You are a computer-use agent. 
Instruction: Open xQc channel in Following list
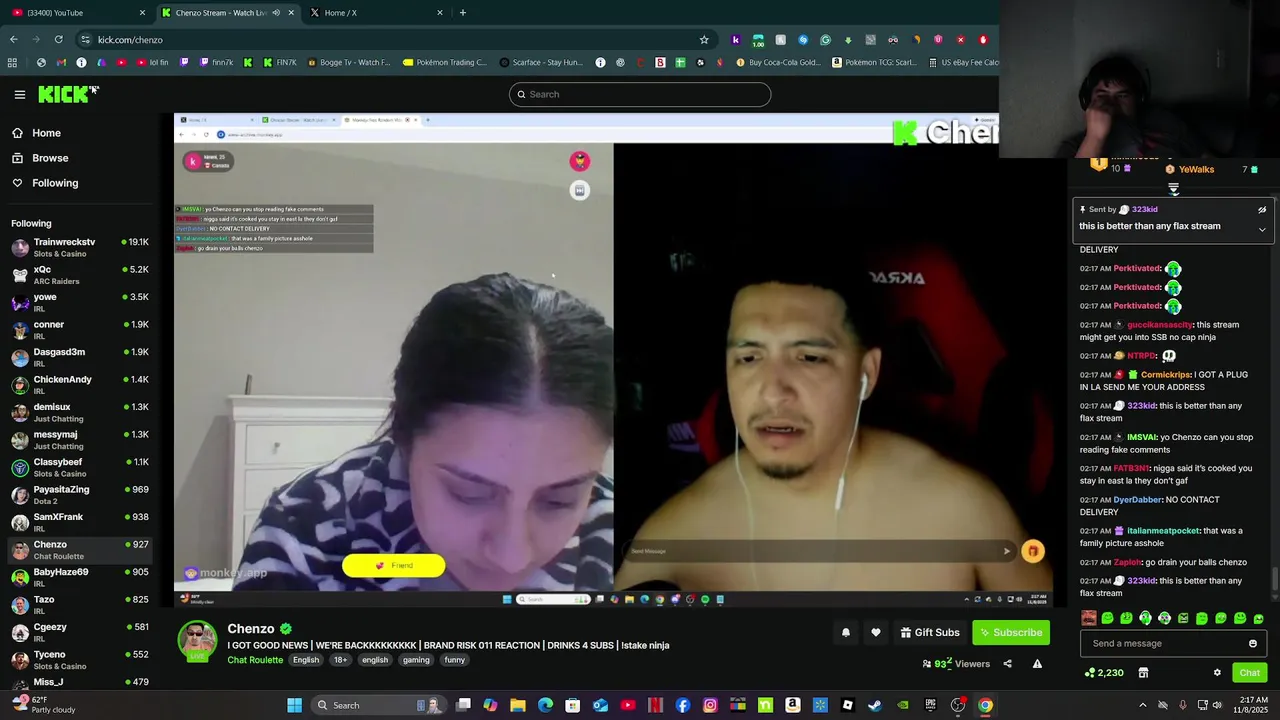point(80,275)
